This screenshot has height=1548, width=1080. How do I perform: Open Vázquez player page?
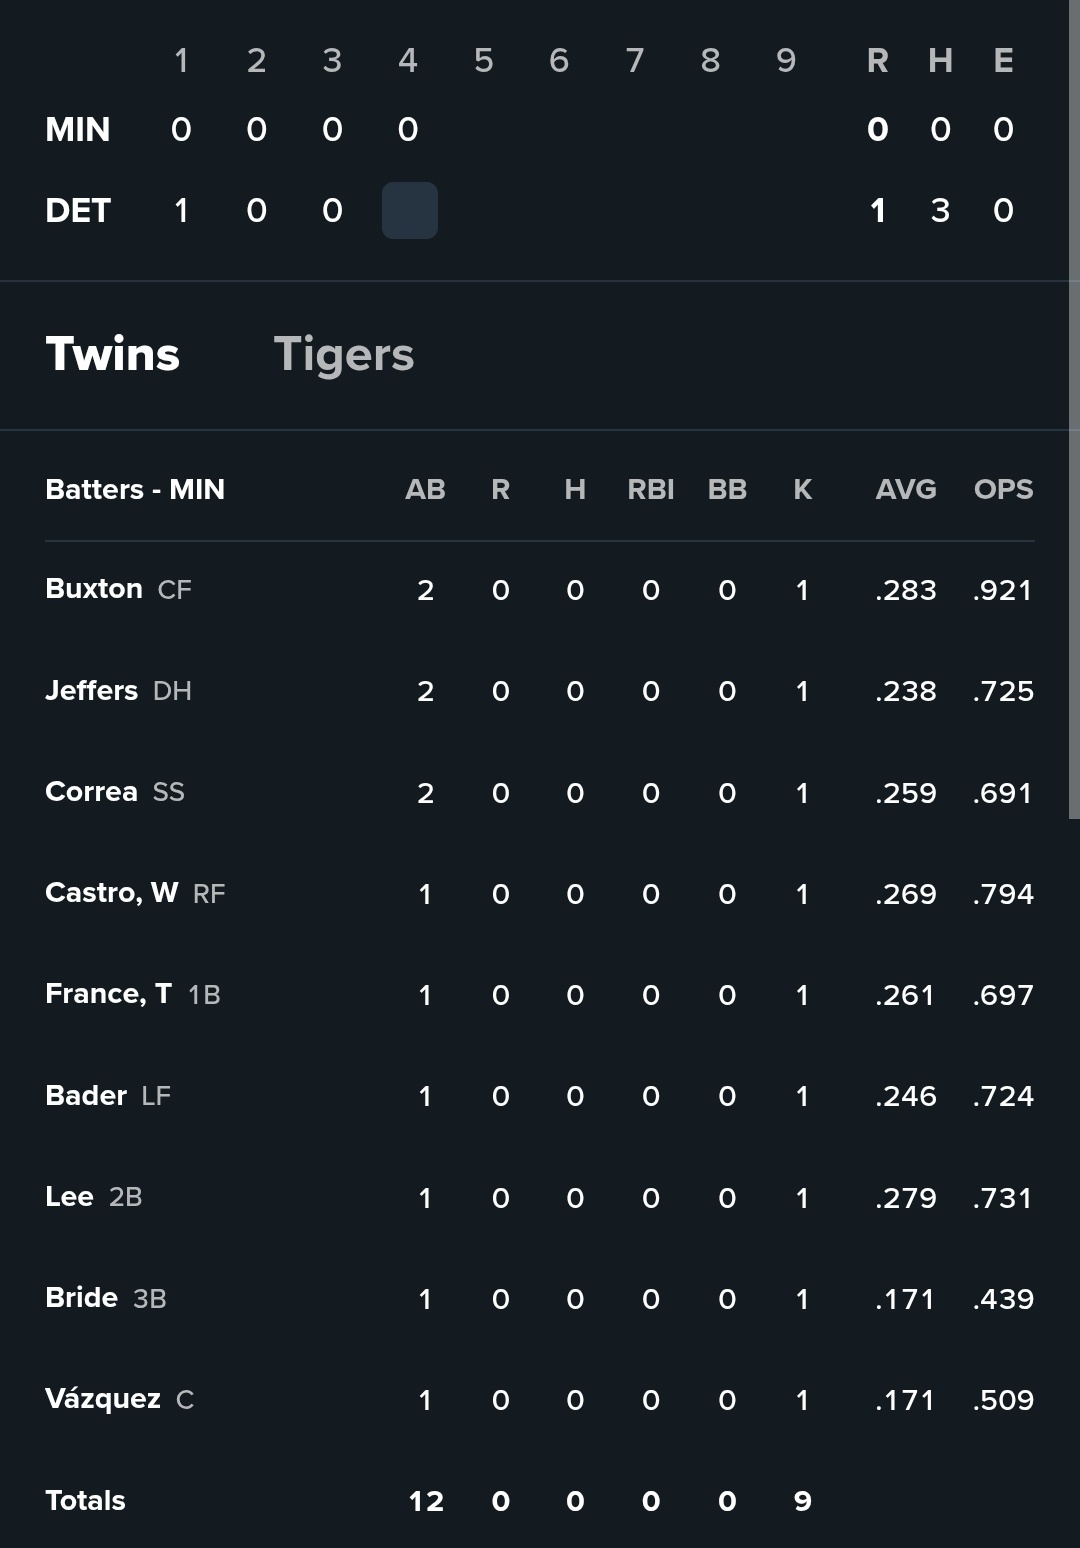[x=103, y=1398]
